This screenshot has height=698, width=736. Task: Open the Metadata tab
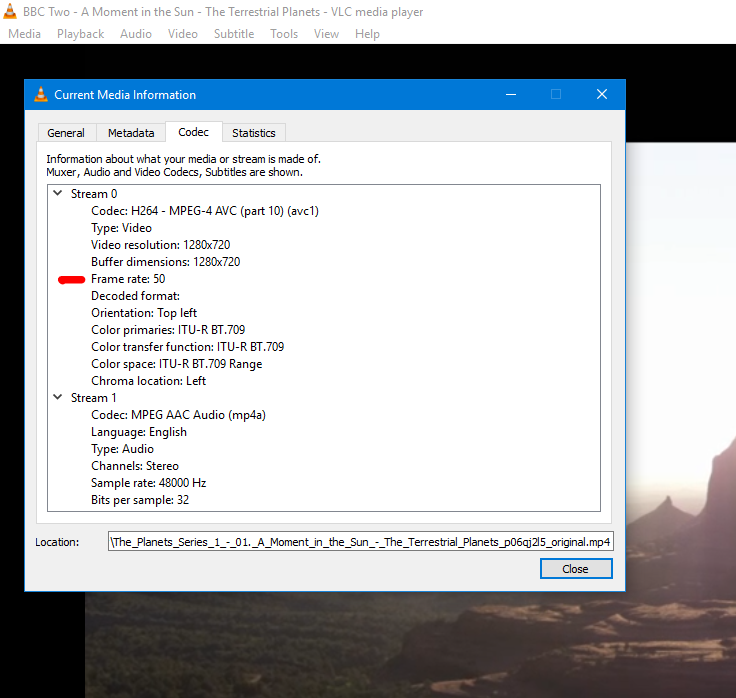pyautogui.click(x=131, y=133)
